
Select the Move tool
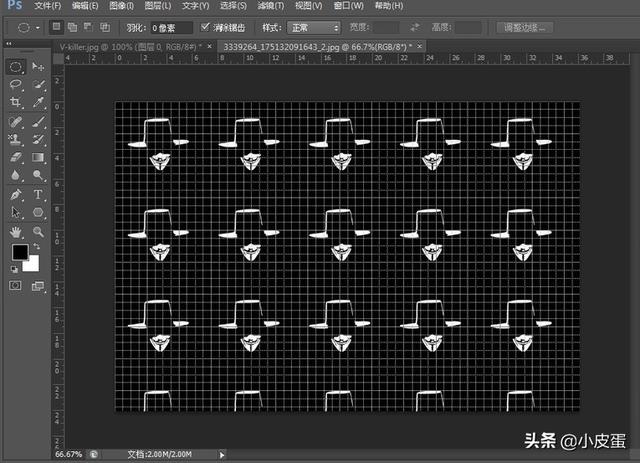coord(38,67)
